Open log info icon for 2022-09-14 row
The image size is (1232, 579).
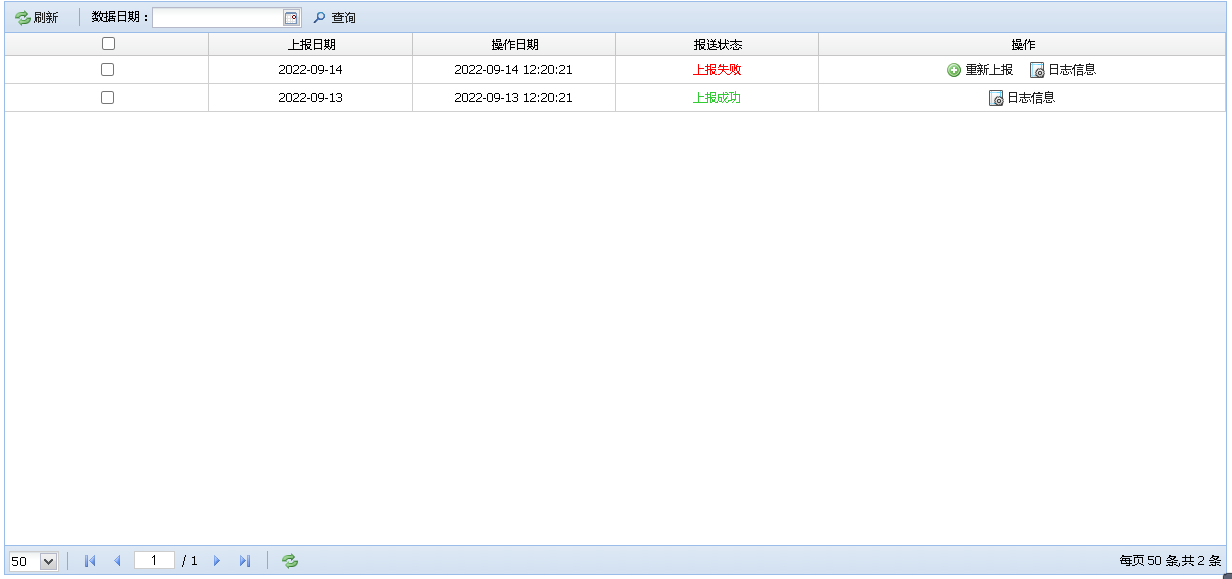pyautogui.click(x=1037, y=70)
